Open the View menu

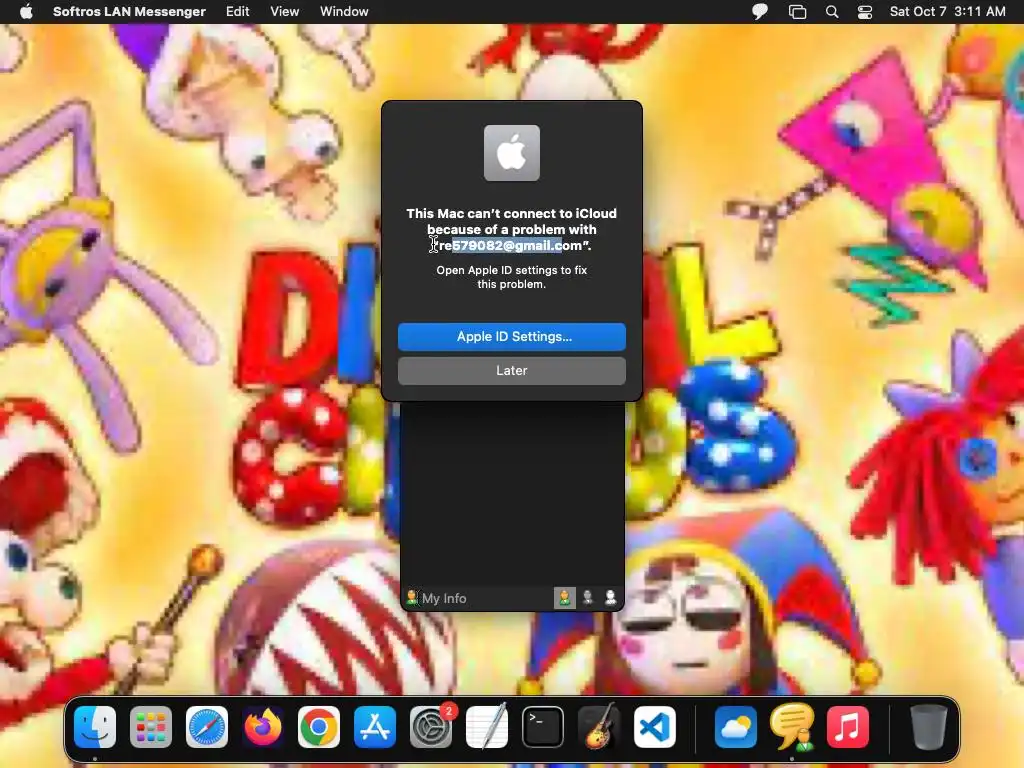[285, 11]
